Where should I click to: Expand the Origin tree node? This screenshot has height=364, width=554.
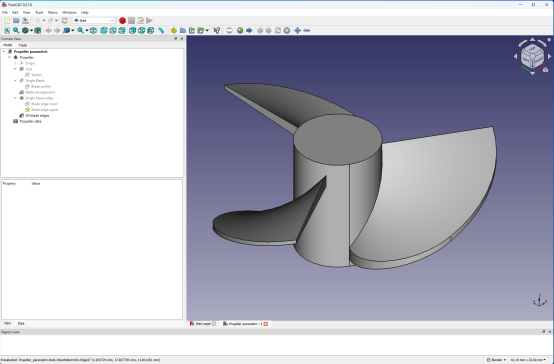point(16,63)
